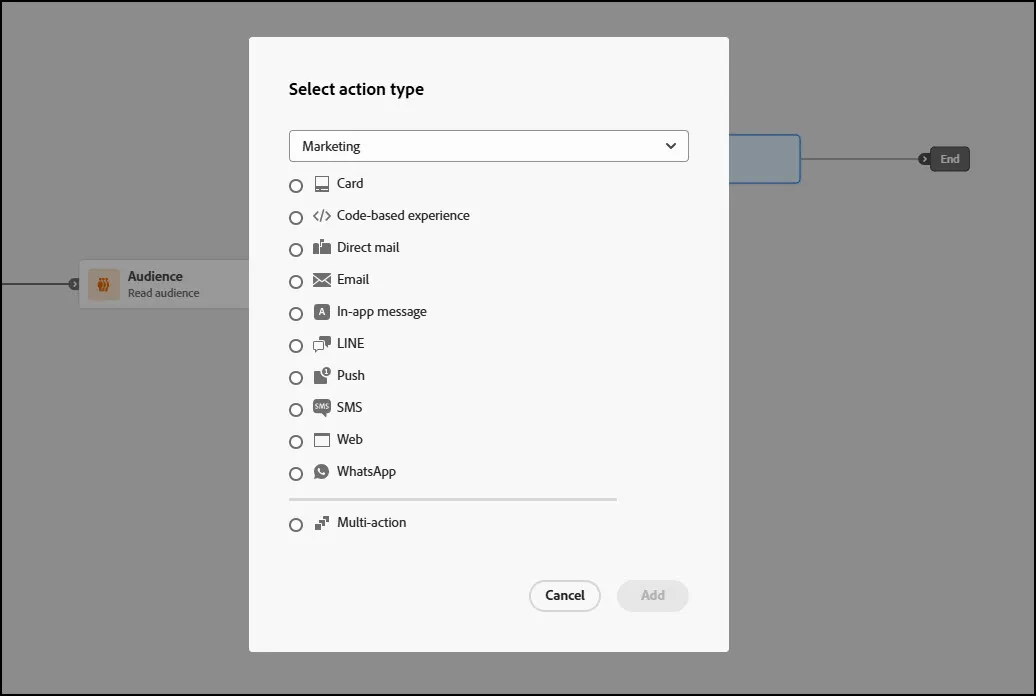
Task: Select the Email radio button
Action: [296, 282]
